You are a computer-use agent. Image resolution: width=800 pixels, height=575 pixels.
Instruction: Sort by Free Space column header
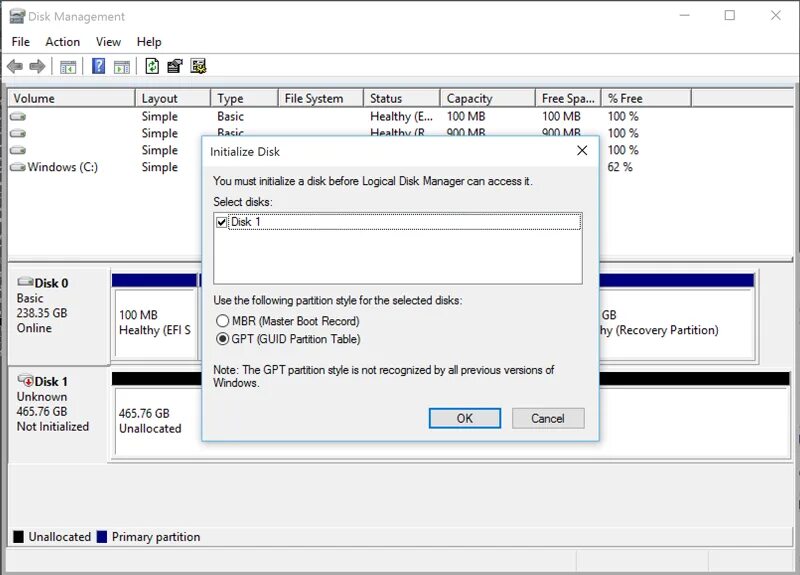pos(568,98)
